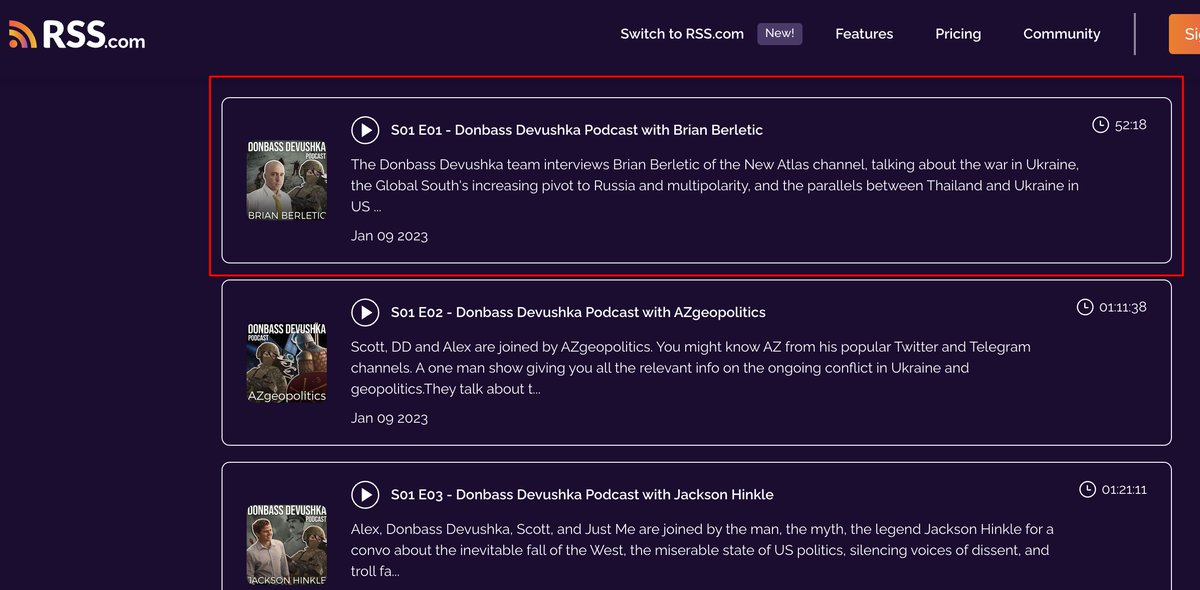Click the Jan 09 2023 date of episode E02

pyautogui.click(x=389, y=418)
